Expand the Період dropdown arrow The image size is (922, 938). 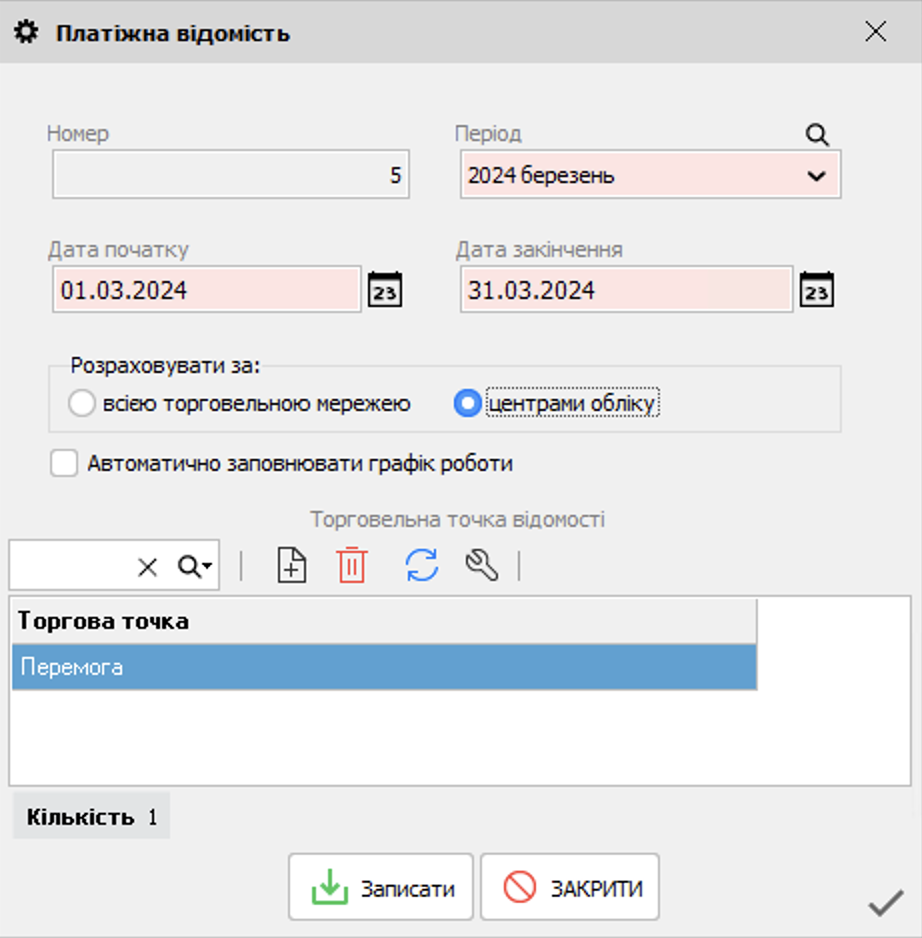click(816, 176)
